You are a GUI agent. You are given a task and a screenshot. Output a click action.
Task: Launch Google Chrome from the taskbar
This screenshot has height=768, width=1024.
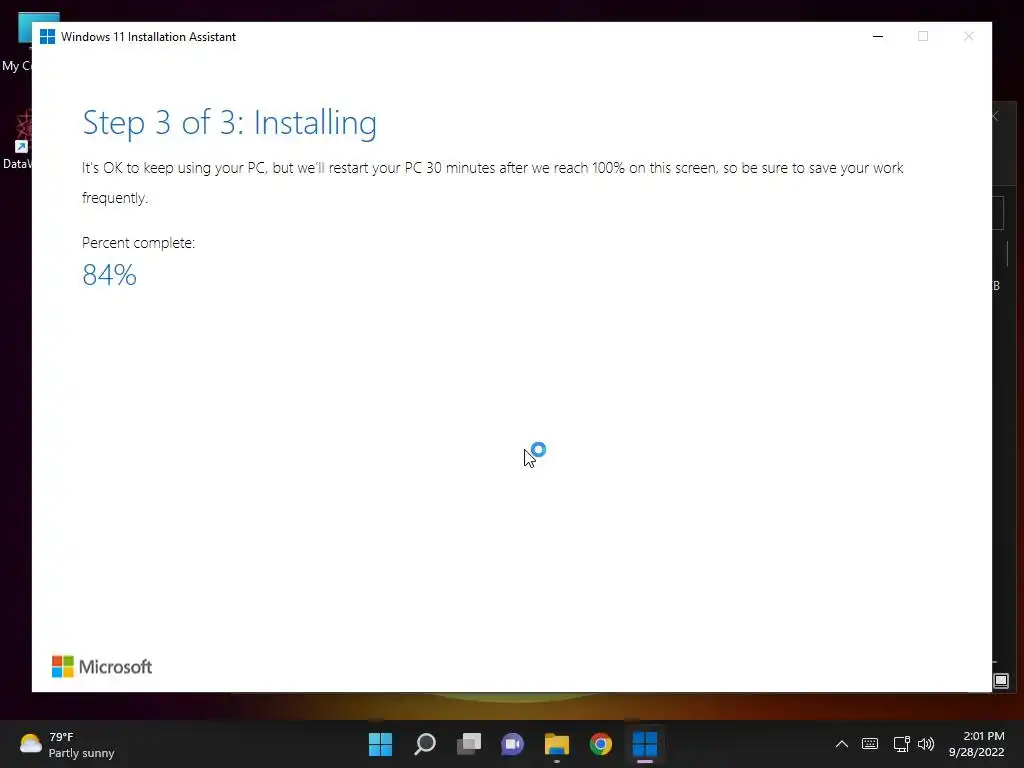click(x=601, y=744)
